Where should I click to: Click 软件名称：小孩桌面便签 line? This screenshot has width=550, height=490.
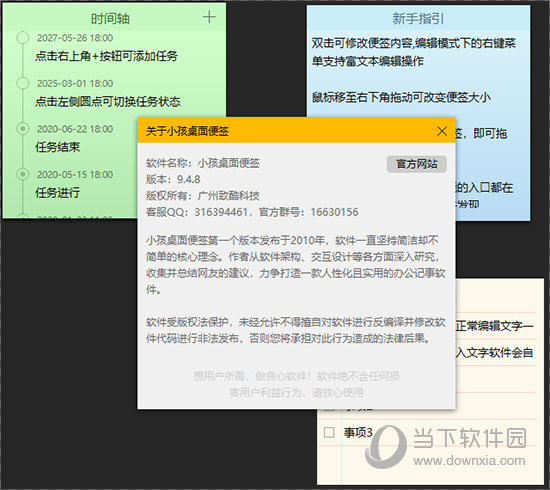[203, 163]
